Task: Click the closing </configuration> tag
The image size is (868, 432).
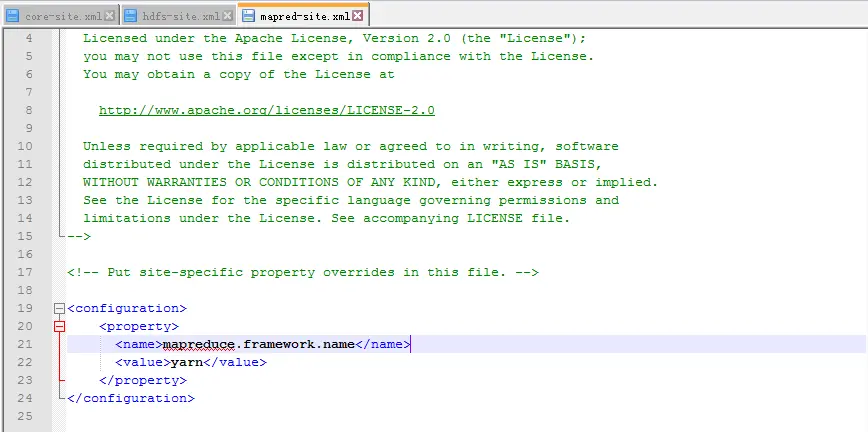Action: [131, 398]
